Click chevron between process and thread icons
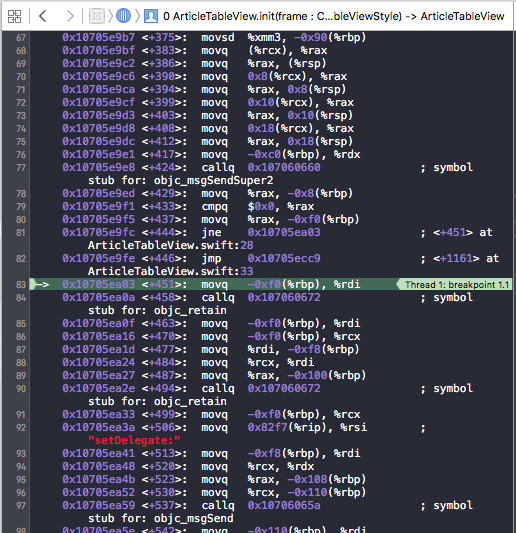Image resolution: width=516 pixels, height=533 pixels. (x=110, y=16)
